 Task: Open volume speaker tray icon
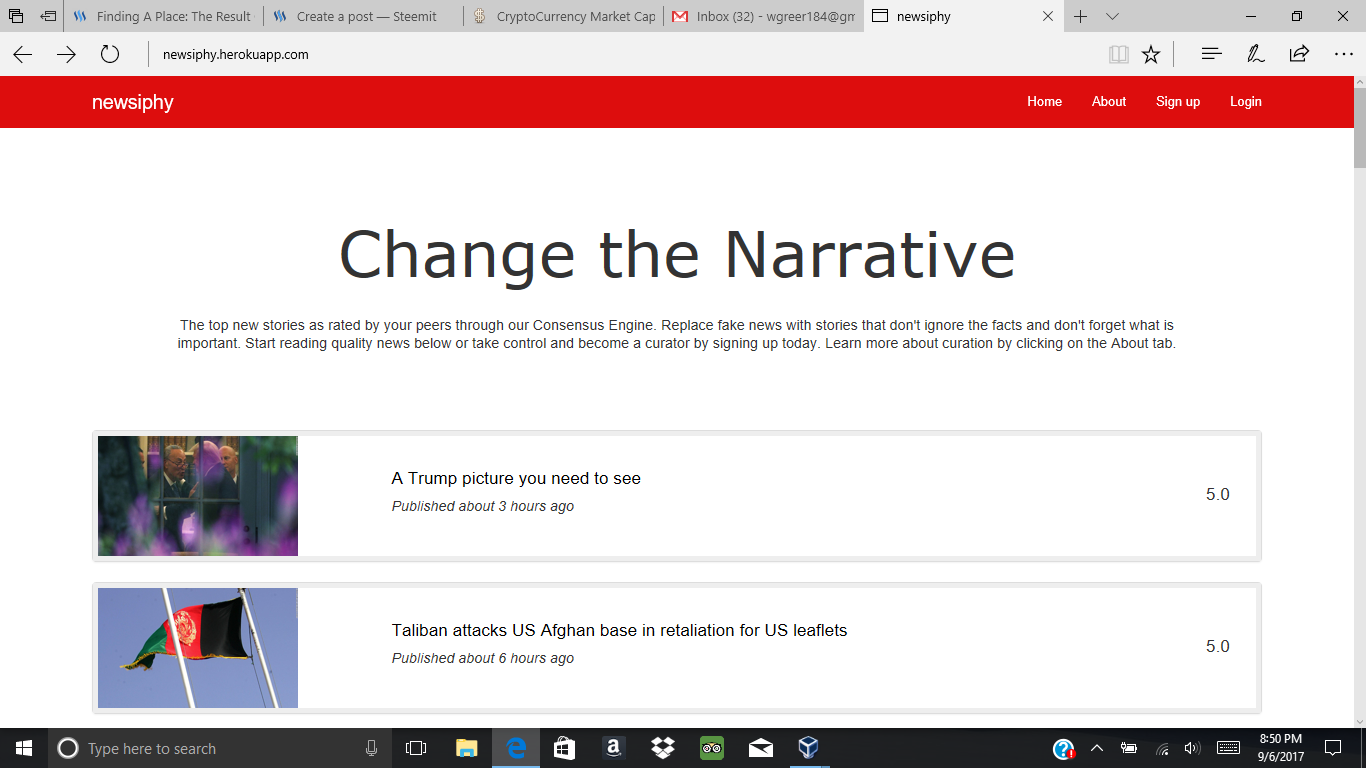pyautogui.click(x=1192, y=748)
